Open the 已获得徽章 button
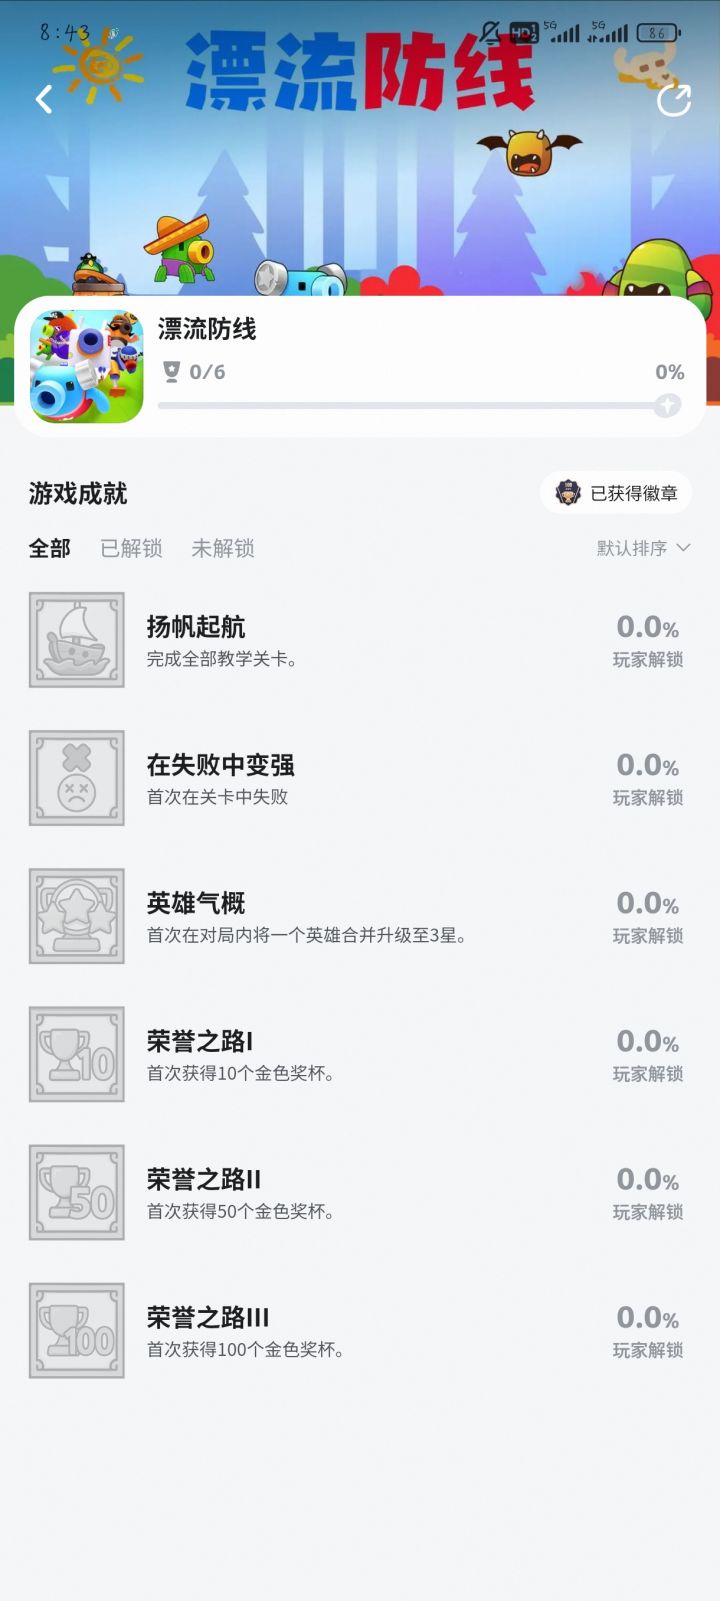 [x=617, y=493]
